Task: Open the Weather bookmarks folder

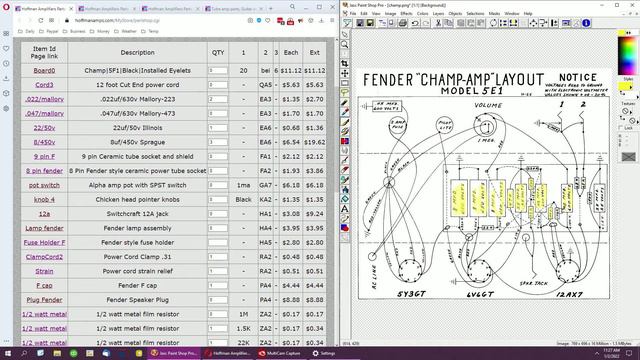Action: click(125, 31)
